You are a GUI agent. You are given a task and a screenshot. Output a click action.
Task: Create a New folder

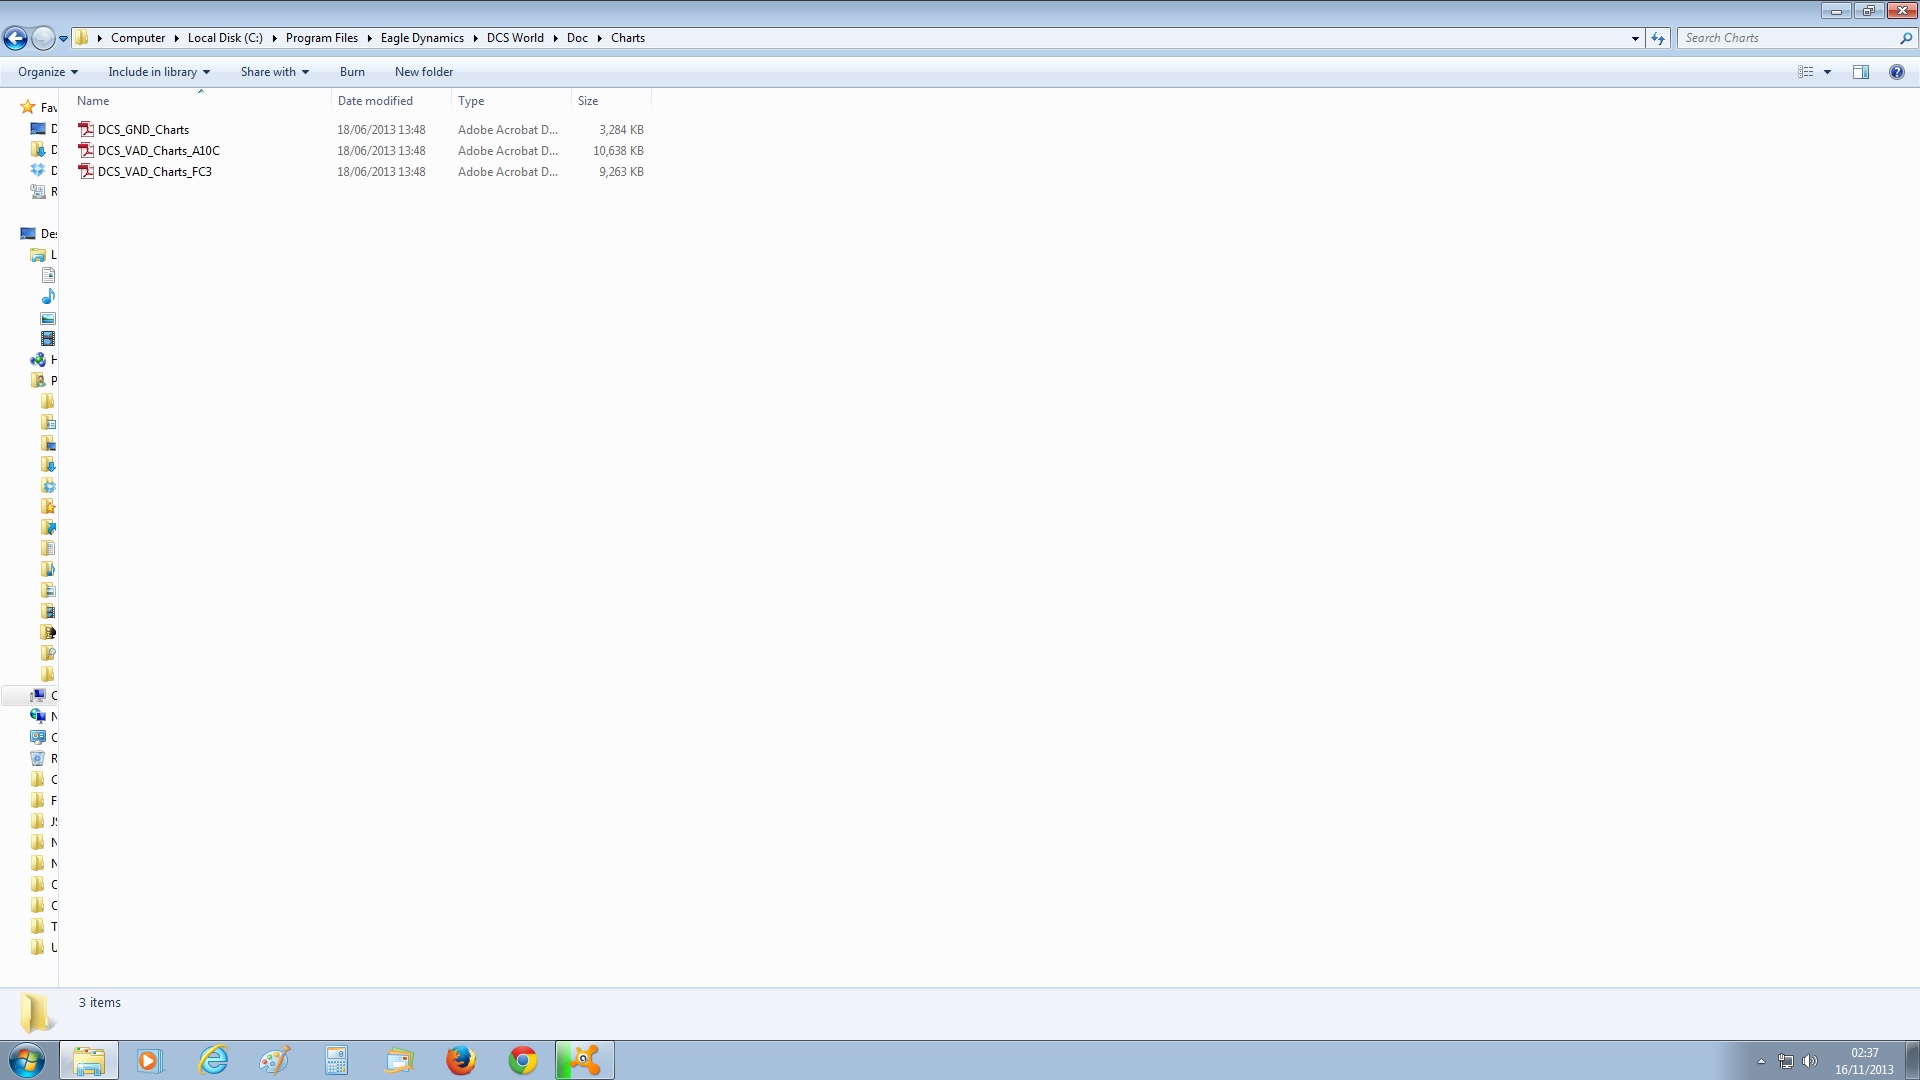[424, 72]
